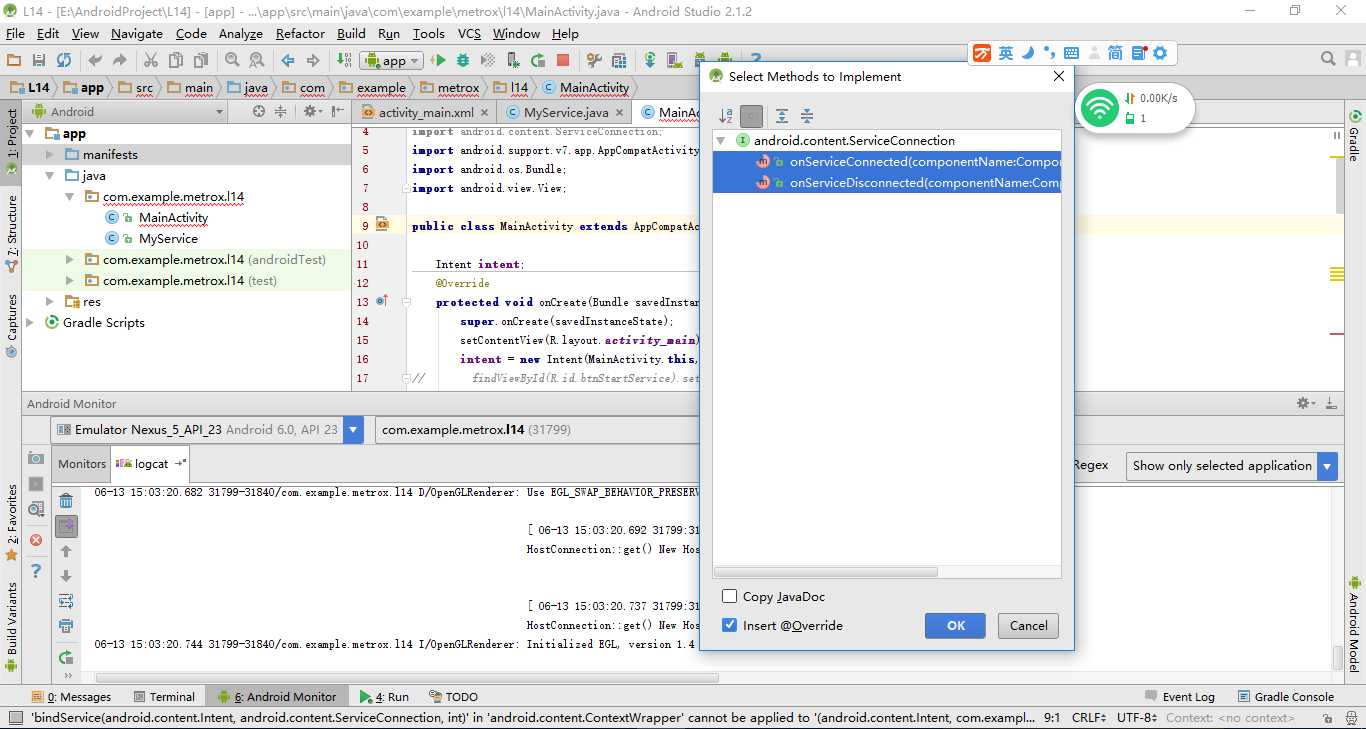Click the Terminate Application red icon
The width and height of the screenshot is (1366, 729).
pos(36,540)
